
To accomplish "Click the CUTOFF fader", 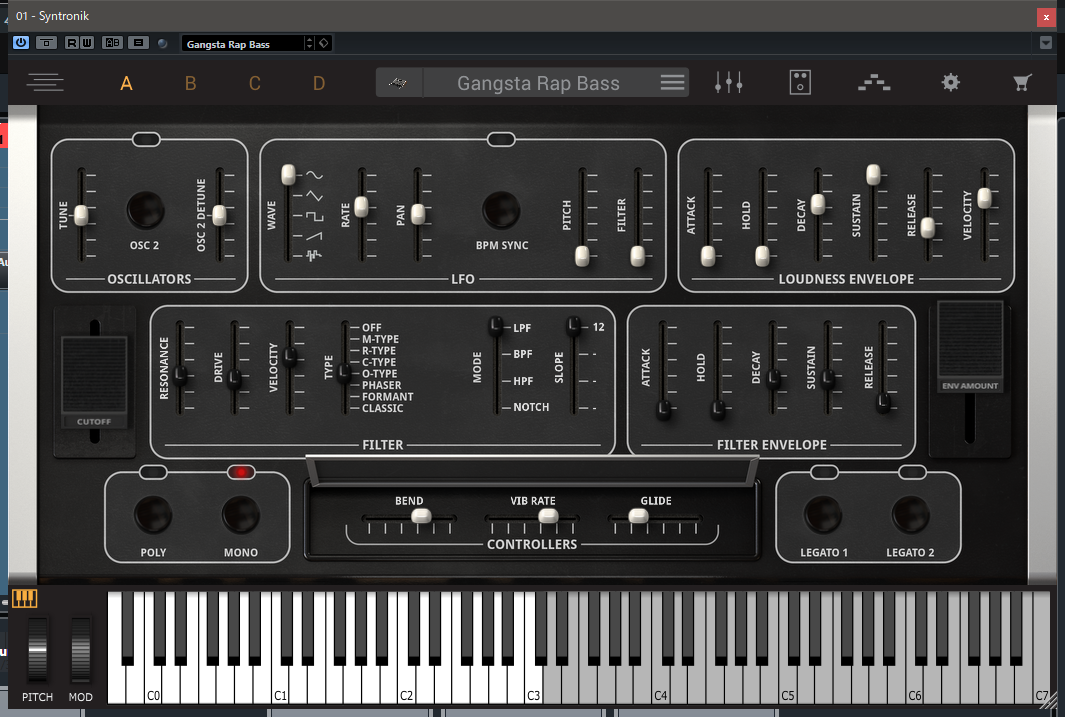I will point(94,382).
